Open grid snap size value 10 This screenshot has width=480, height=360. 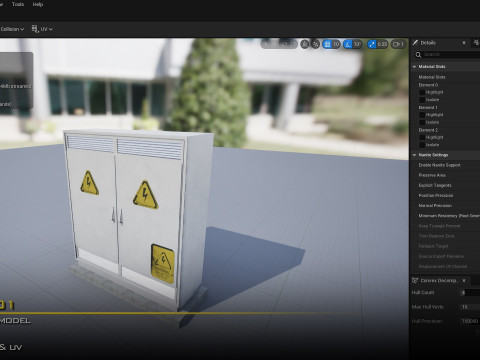click(336, 44)
